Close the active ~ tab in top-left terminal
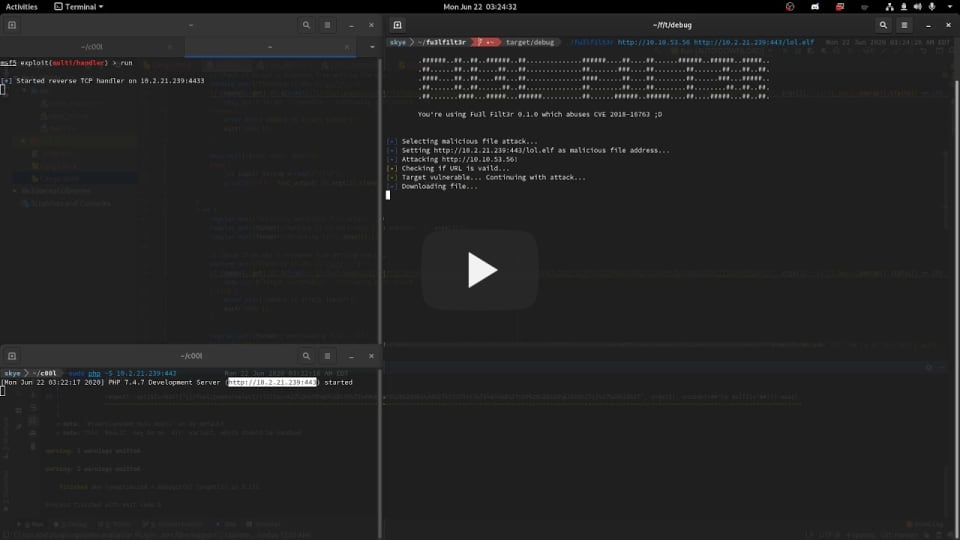The width and height of the screenshot is (960, 540). pyautogui.click(x=347, y=47)
